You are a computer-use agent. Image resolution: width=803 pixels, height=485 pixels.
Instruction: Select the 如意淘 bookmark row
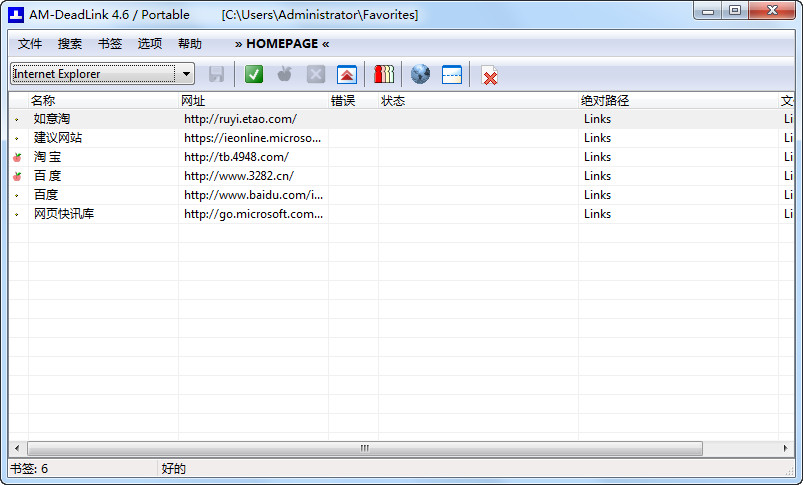coord(401,119)
